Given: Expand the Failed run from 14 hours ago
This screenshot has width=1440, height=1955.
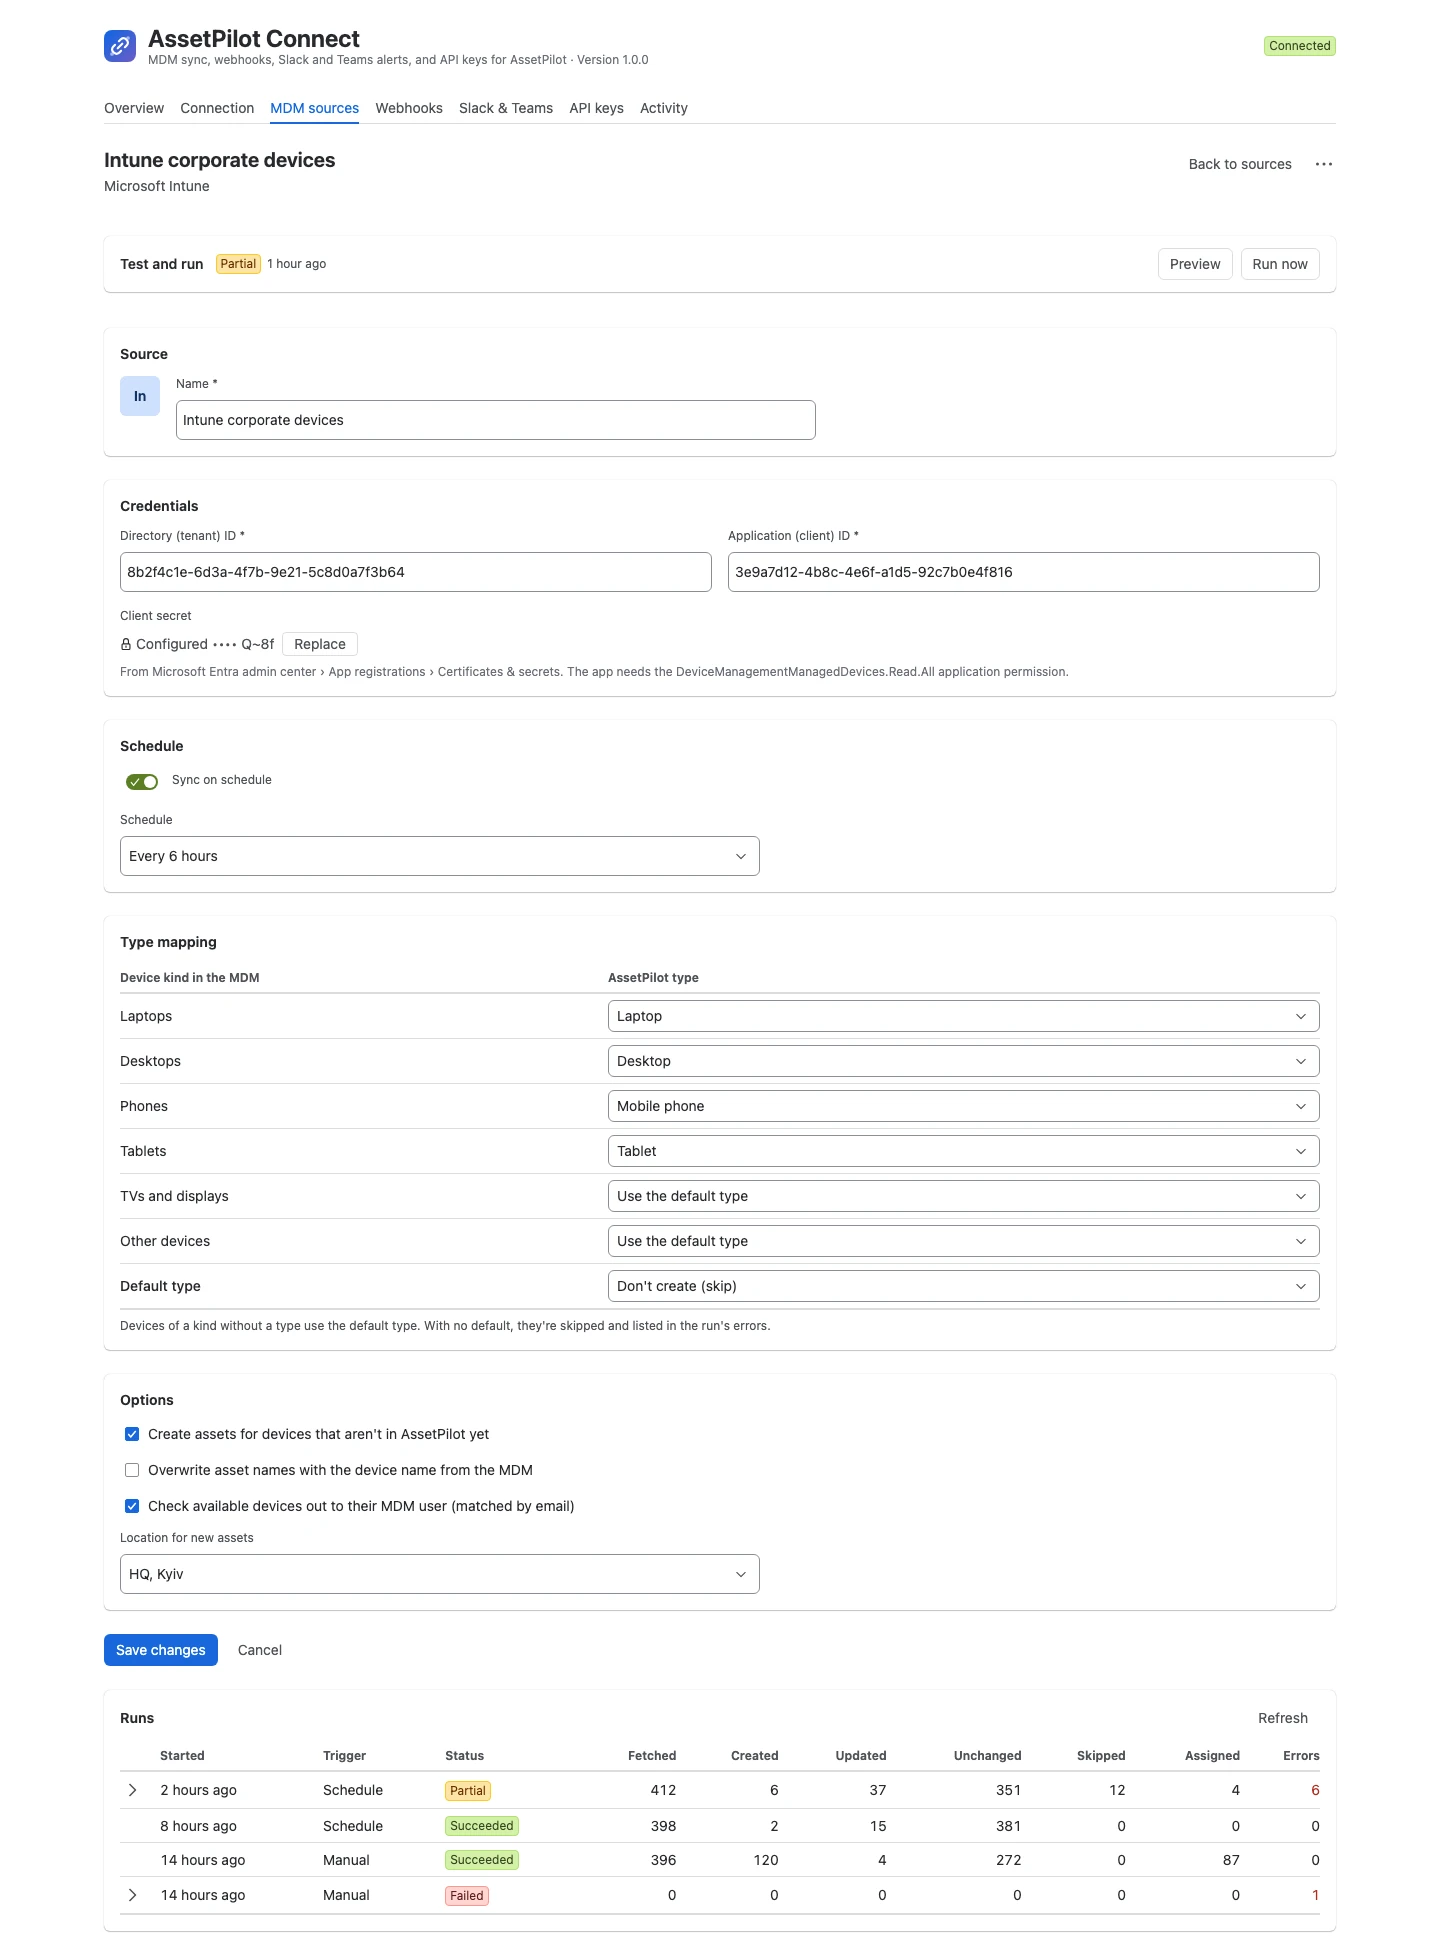Looking at the screenshot, I should (x=132, y=1895).
